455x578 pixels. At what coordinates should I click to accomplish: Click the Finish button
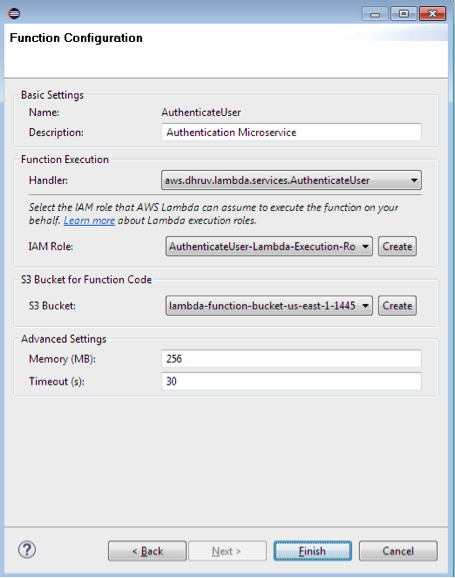(312, 551)
